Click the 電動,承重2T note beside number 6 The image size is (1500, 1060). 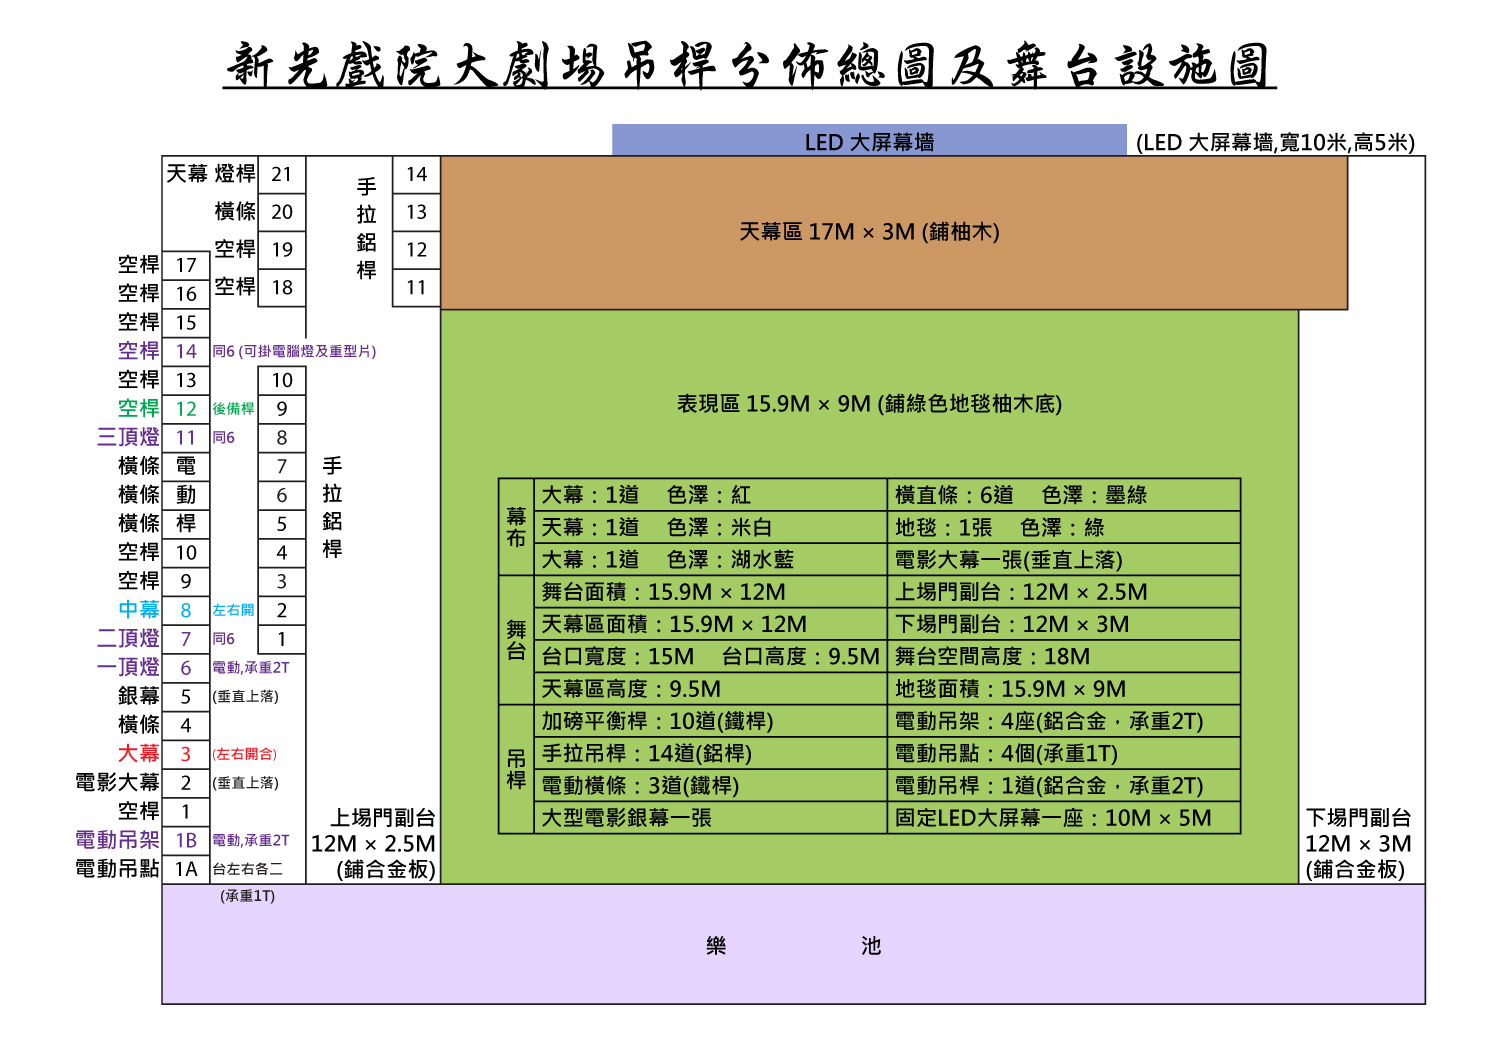251,667
